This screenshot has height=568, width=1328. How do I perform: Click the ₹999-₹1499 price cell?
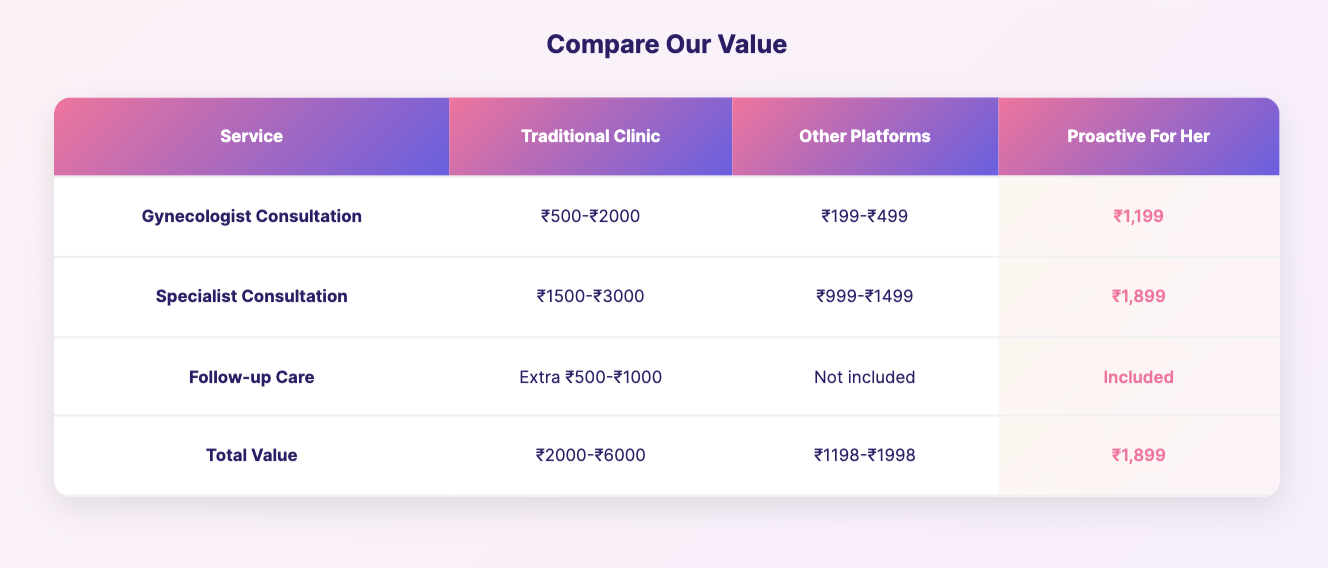click(x=865, y=296)
